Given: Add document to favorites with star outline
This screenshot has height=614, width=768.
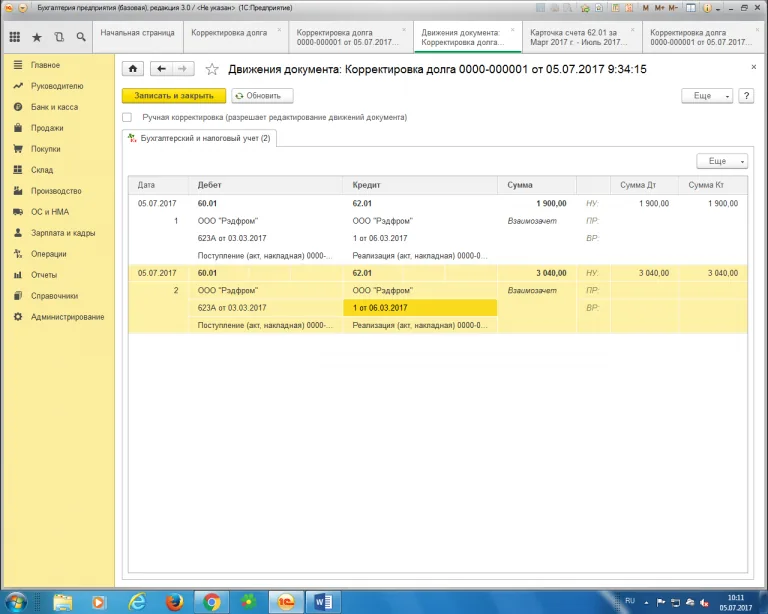Looking at the screenshot, I should point(211,69).
